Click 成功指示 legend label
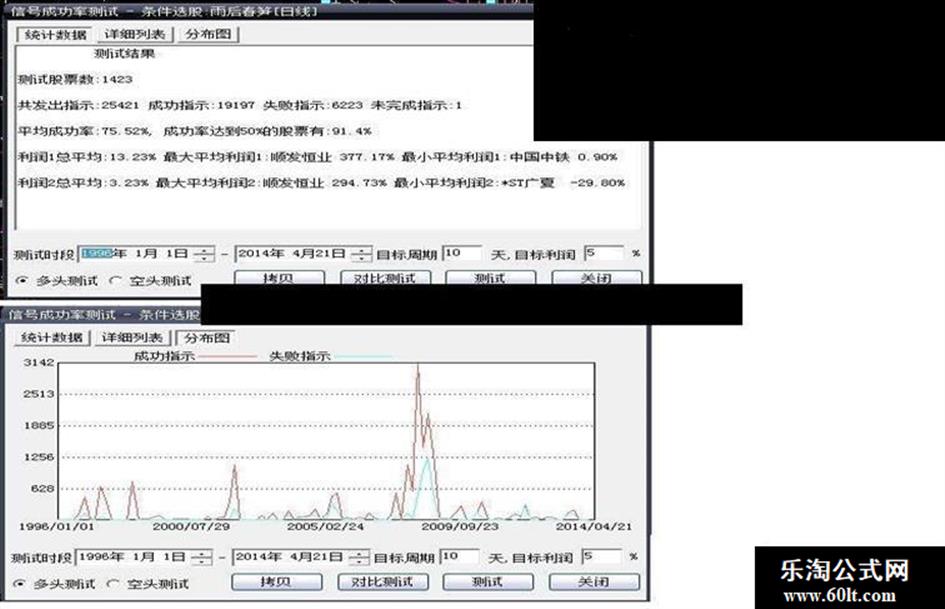Image resolution: width=945 pixels, height=609 pixels. pyautogui.click(x=164, y=356)
